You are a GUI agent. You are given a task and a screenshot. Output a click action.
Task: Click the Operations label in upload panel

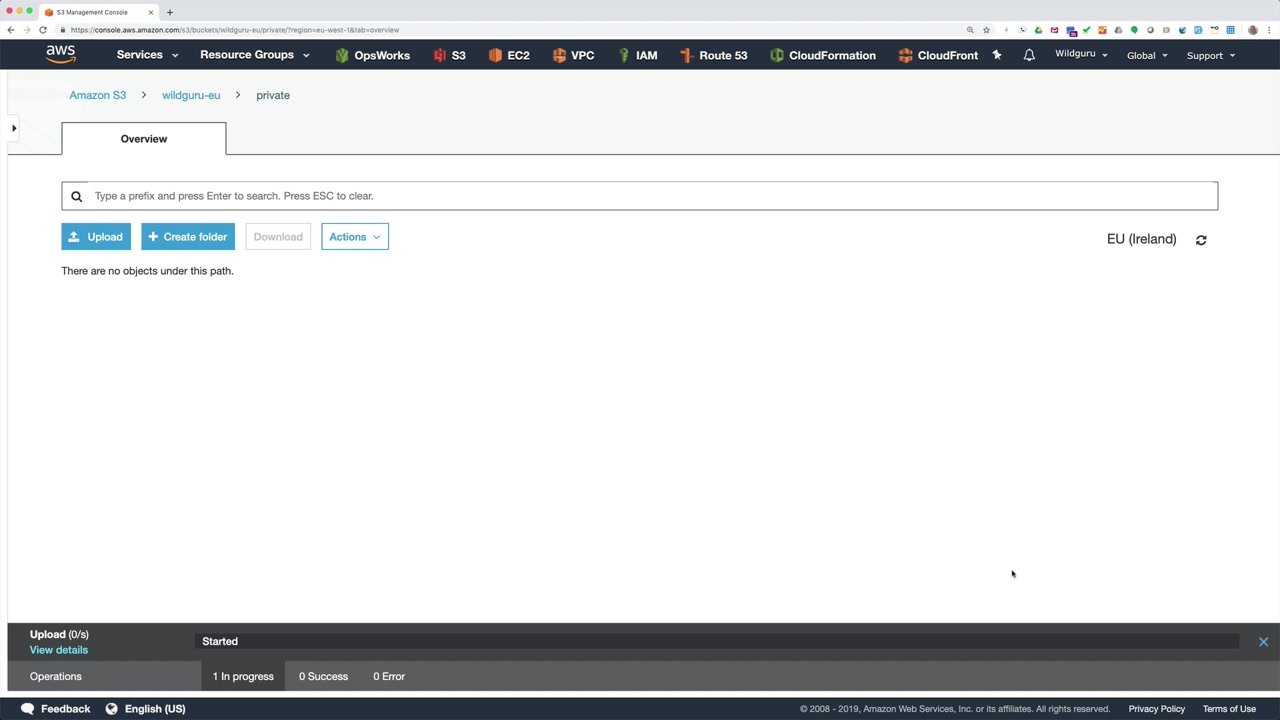pos(56,677)
